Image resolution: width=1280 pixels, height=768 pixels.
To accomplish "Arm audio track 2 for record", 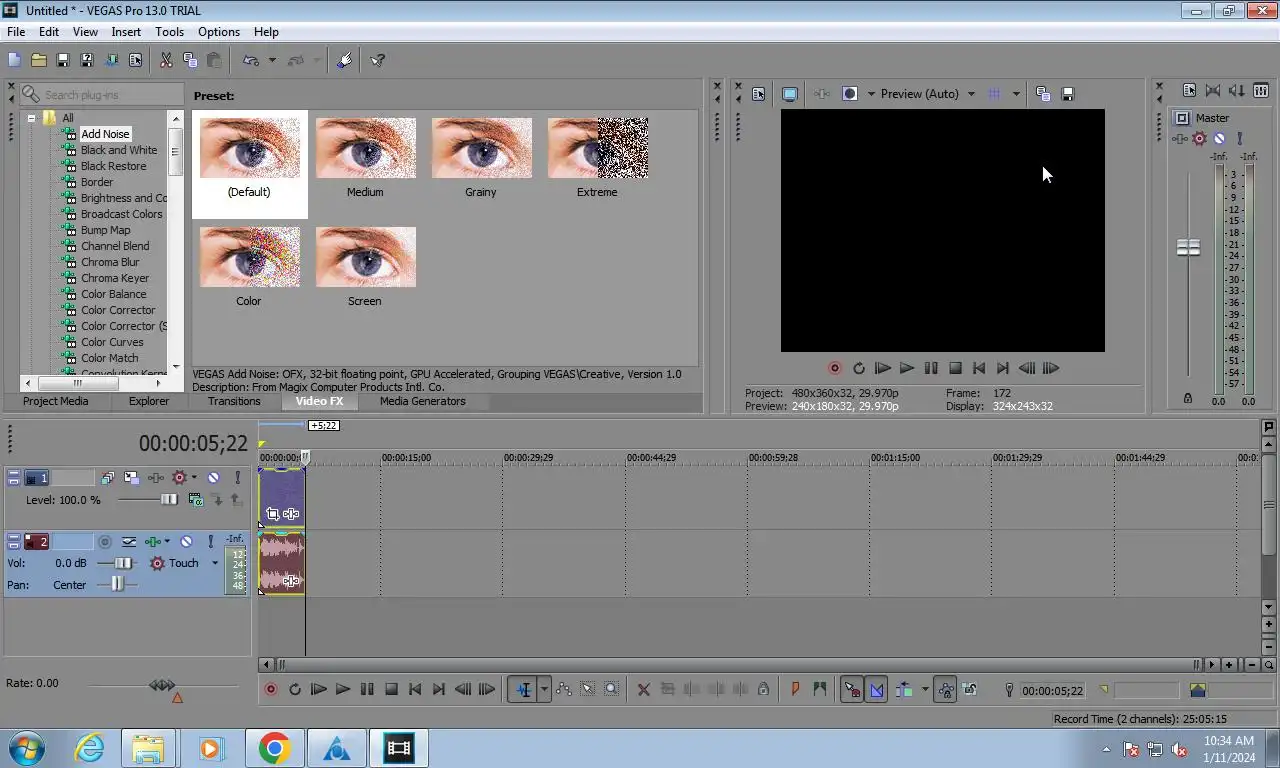I will 104,541.
